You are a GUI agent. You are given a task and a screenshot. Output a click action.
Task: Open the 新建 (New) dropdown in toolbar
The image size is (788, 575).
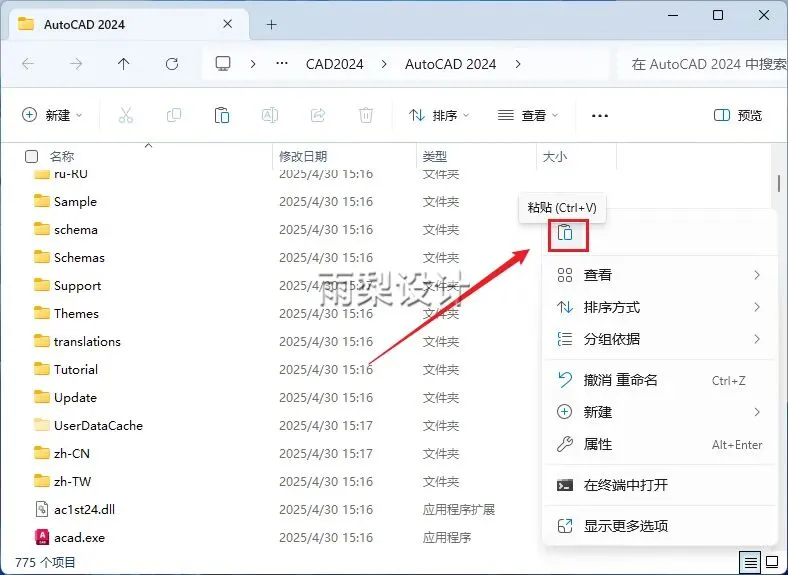[52, 115]
